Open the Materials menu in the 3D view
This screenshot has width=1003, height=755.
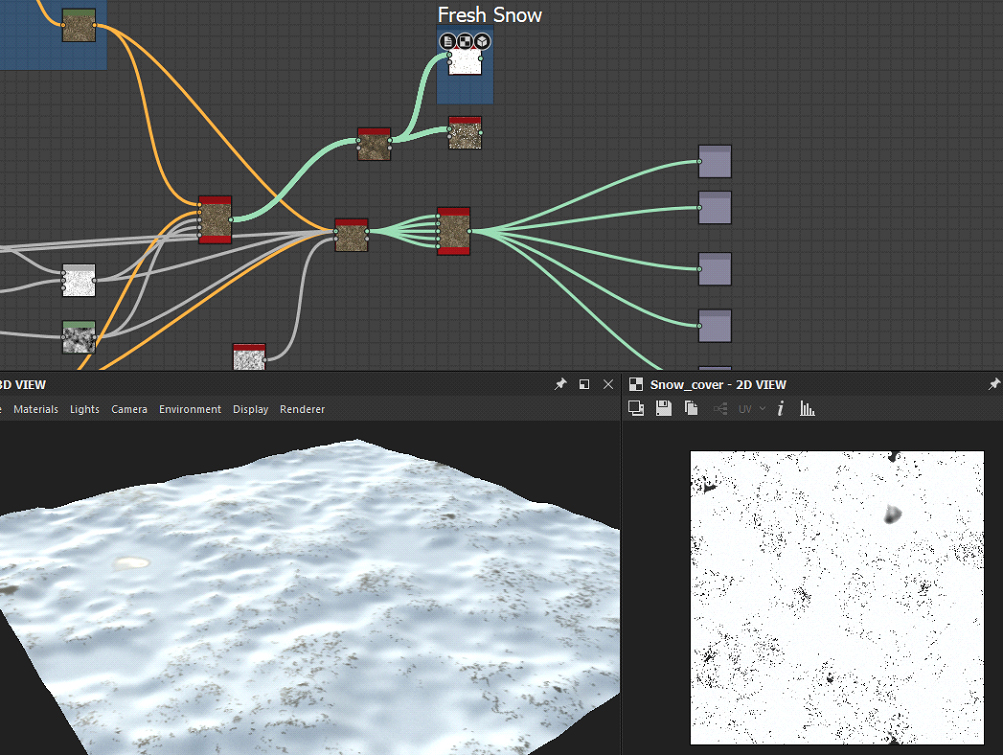pos(35,409)
